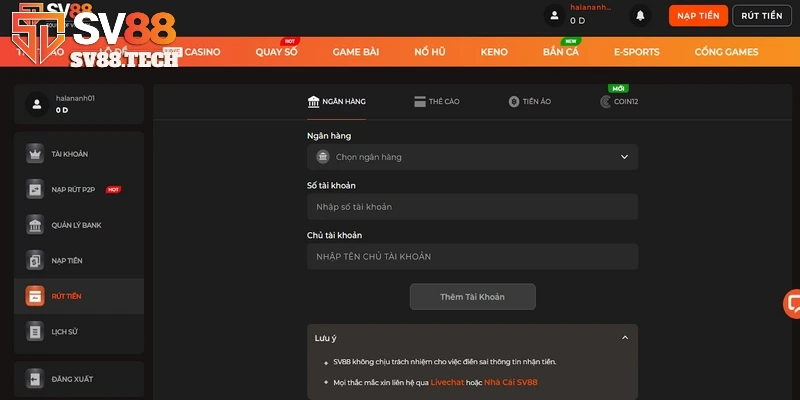The image size is (800, 400).
Task: Click the user avatar icon in header
Action: point(554,15)
